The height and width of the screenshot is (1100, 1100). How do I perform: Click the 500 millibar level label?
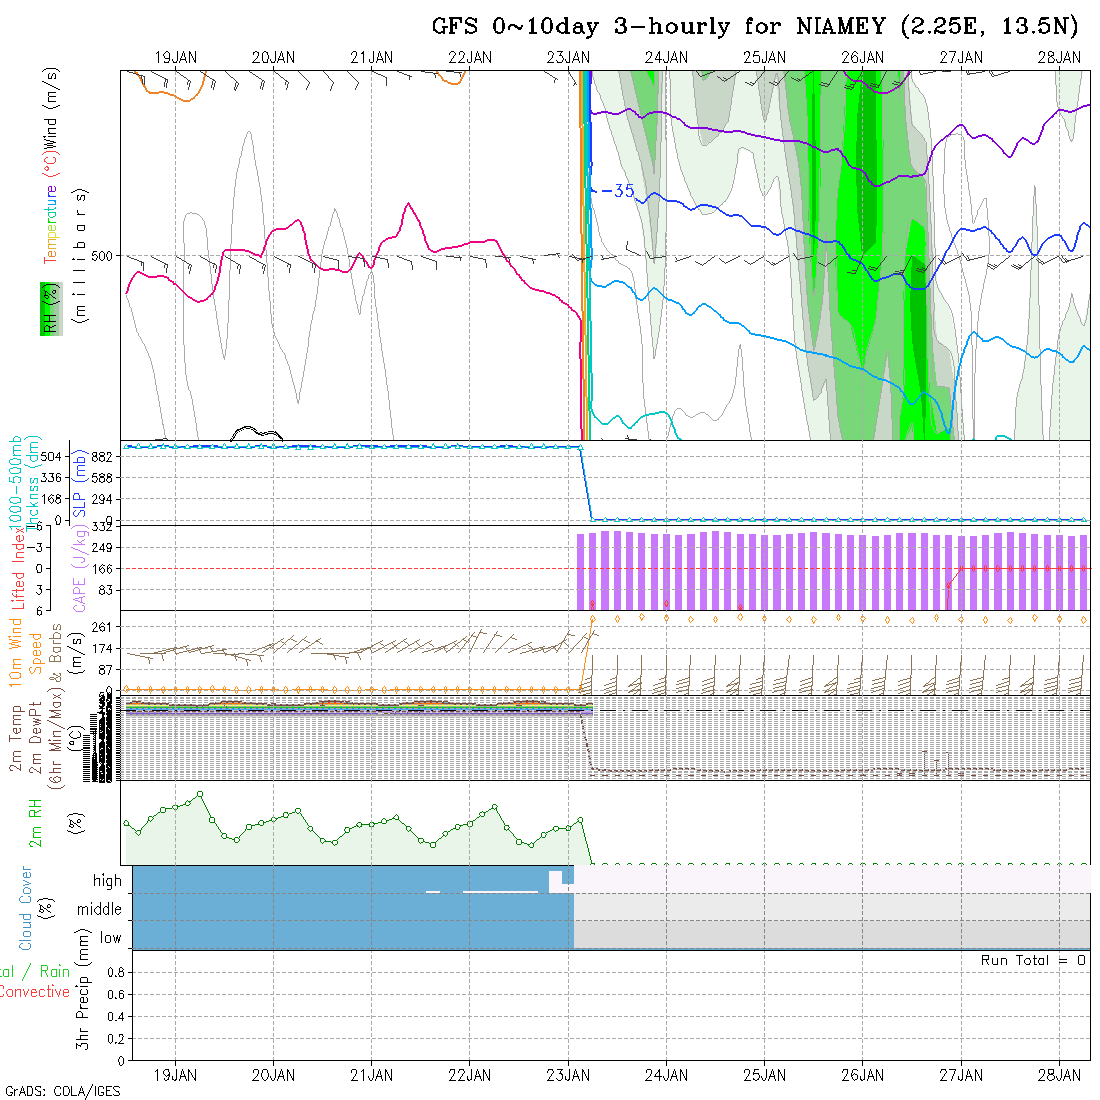tap(103, 256)
